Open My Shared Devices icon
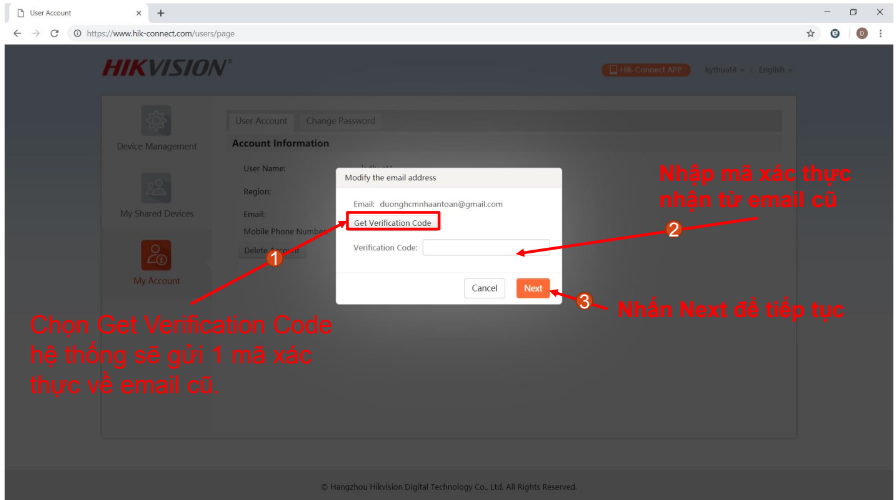The image size is (896, 500). point(155,188)
